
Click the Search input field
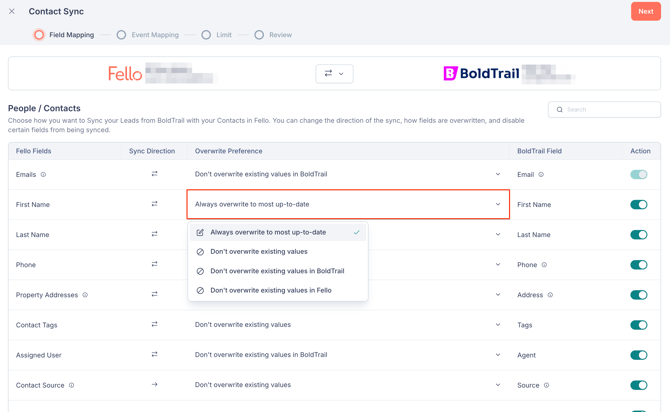[604, 109]
